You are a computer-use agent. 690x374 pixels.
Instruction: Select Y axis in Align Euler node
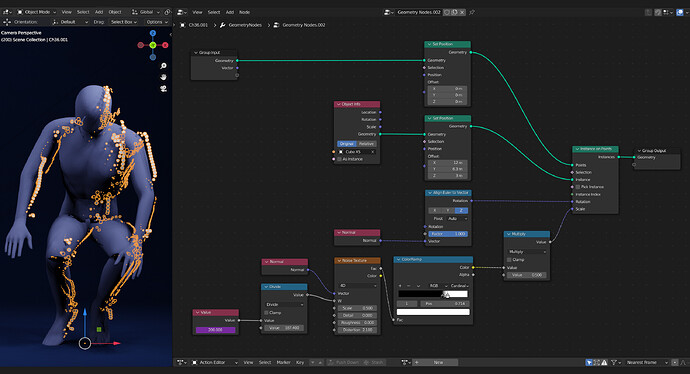[448, 210]
